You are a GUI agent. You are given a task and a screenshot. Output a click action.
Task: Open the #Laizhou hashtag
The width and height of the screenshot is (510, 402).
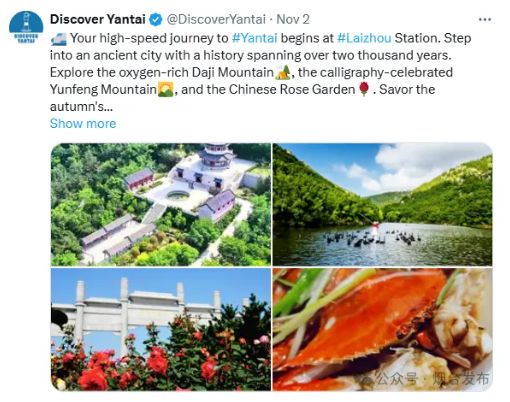[364, 38]
